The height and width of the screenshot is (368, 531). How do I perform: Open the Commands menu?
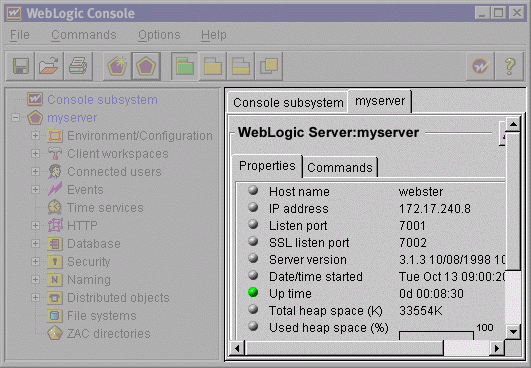(84, 35)
